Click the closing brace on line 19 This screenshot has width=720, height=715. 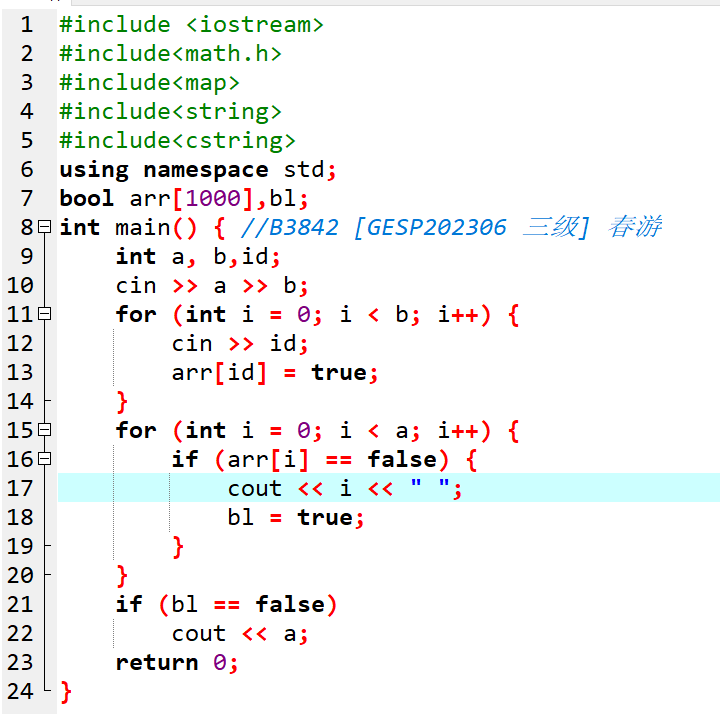coord(178,547)
